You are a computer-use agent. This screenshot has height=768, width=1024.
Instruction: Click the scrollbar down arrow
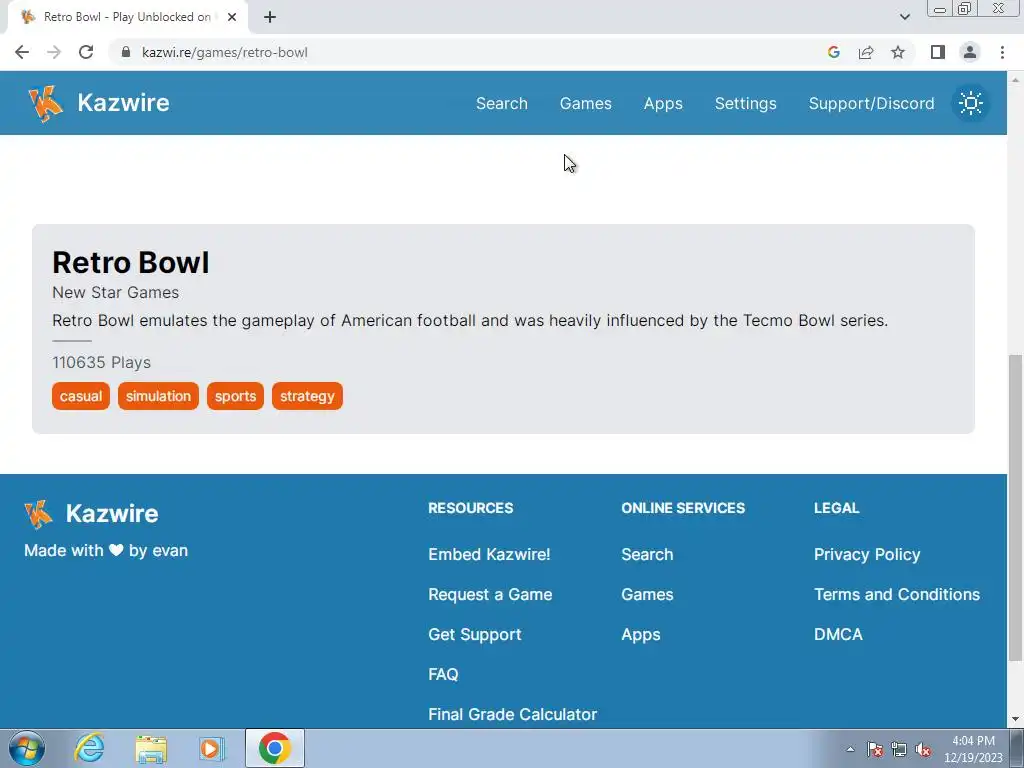1015,720
